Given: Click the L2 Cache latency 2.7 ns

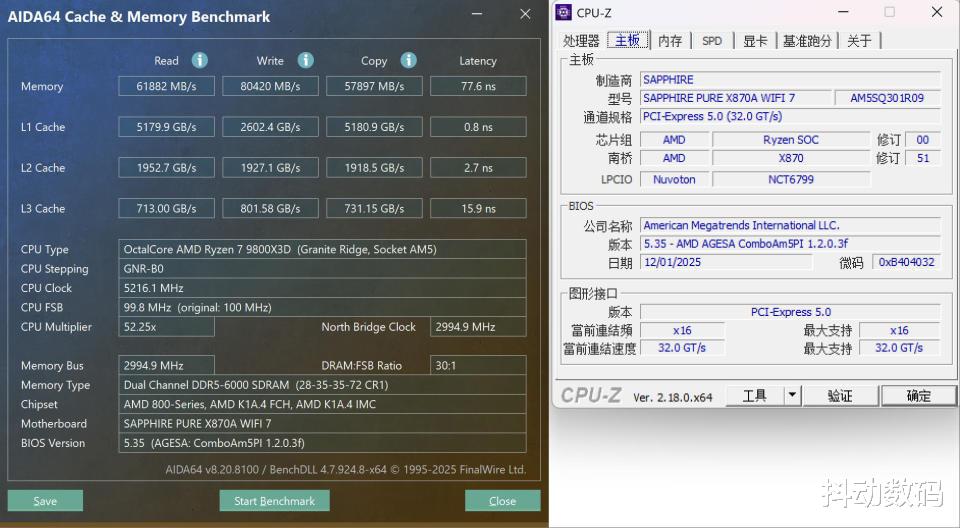Looking at the screenshot, I should point(478,167).
